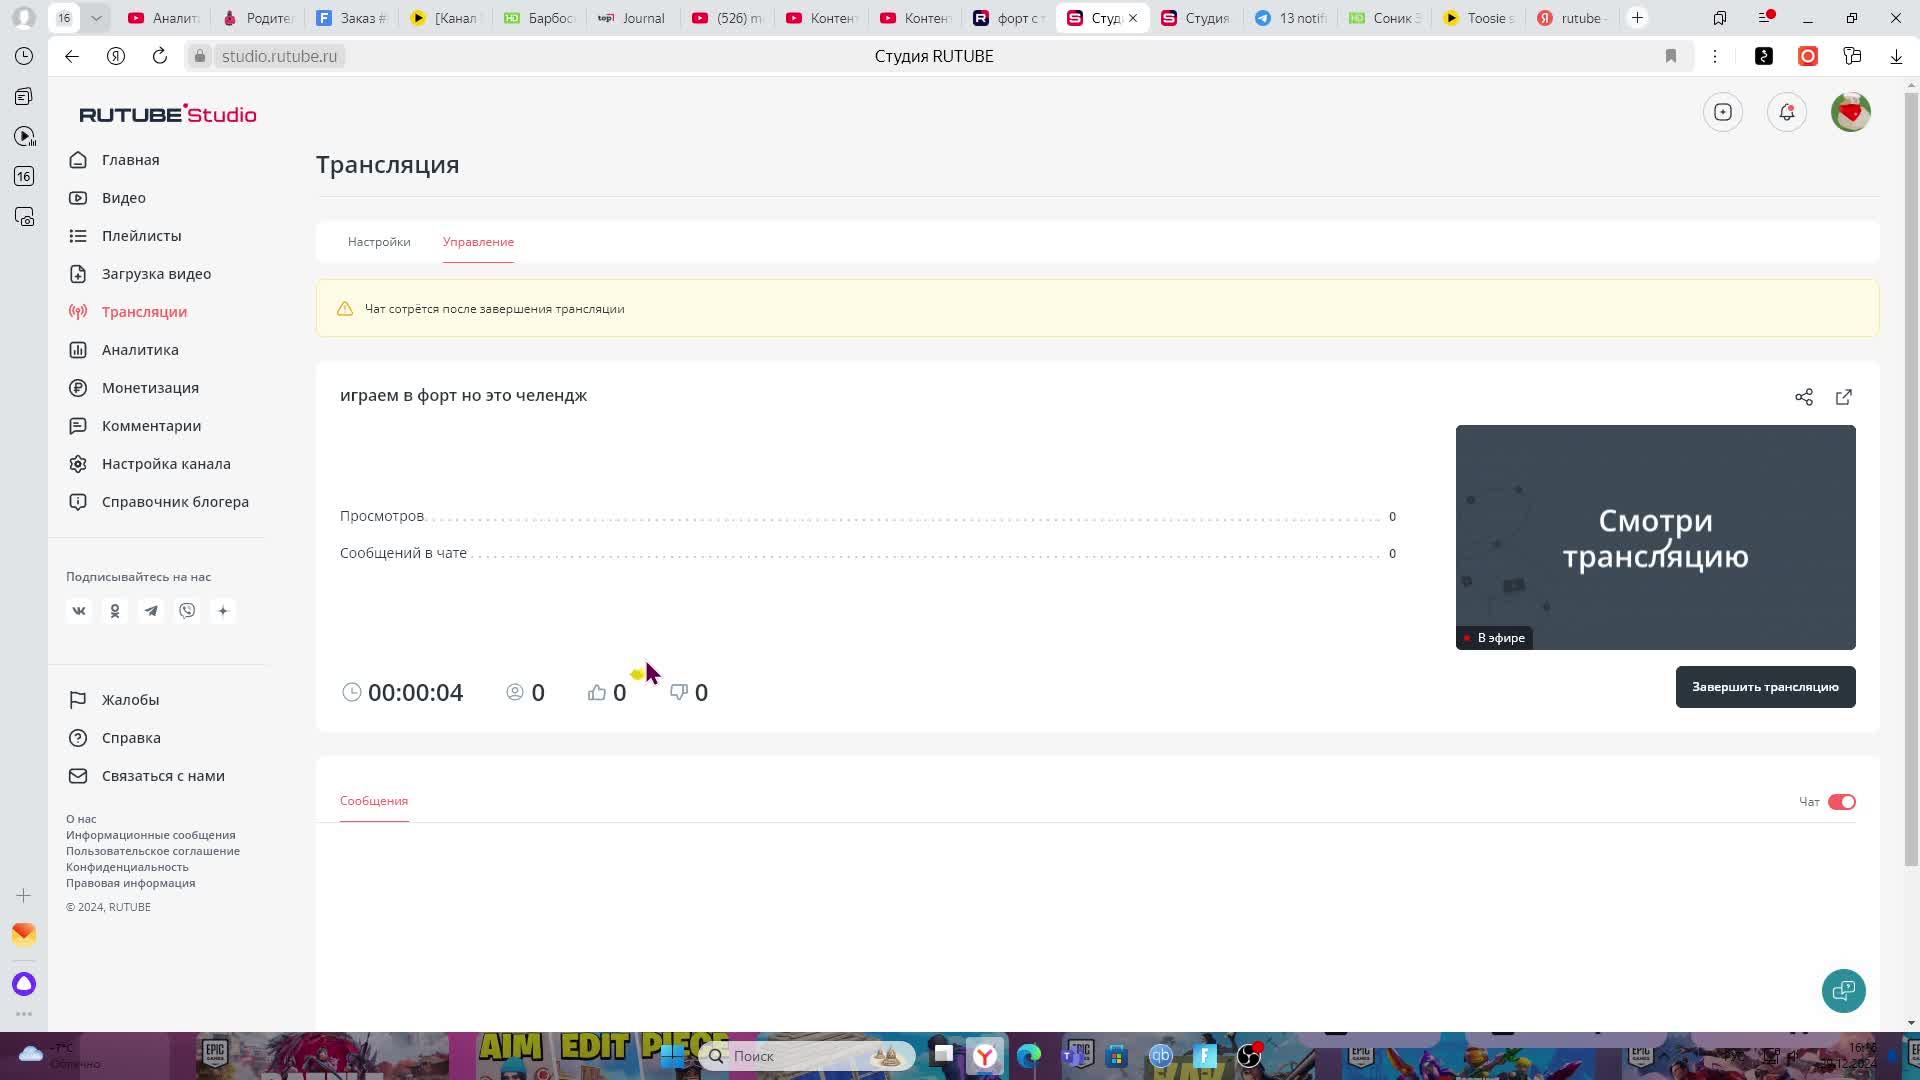The image size is (1920, 1080).
Task: Reload the page
Action: [x=160, y=56]
